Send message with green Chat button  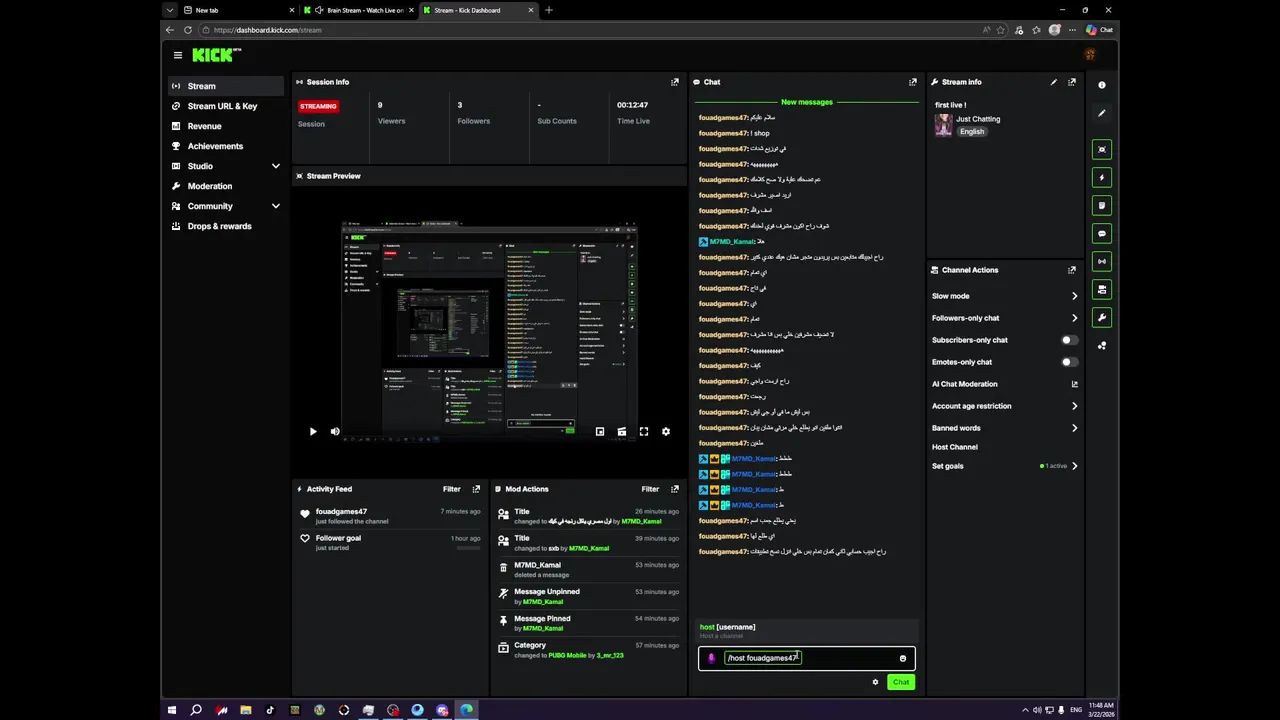click(901, 682)
